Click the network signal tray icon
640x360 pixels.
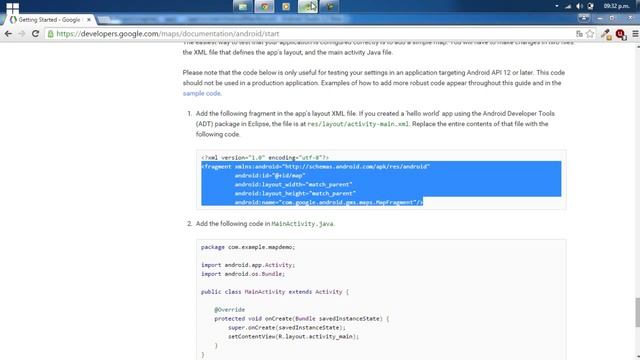tap(568, 6)
